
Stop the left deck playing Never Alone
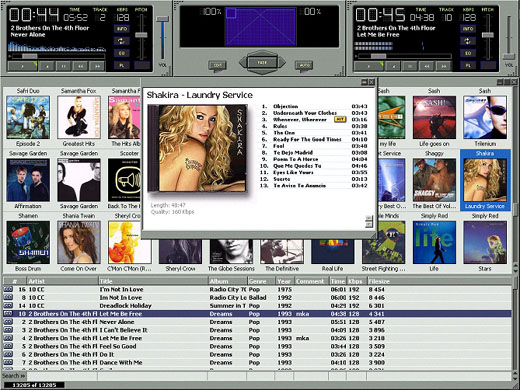tap(47, 66)
